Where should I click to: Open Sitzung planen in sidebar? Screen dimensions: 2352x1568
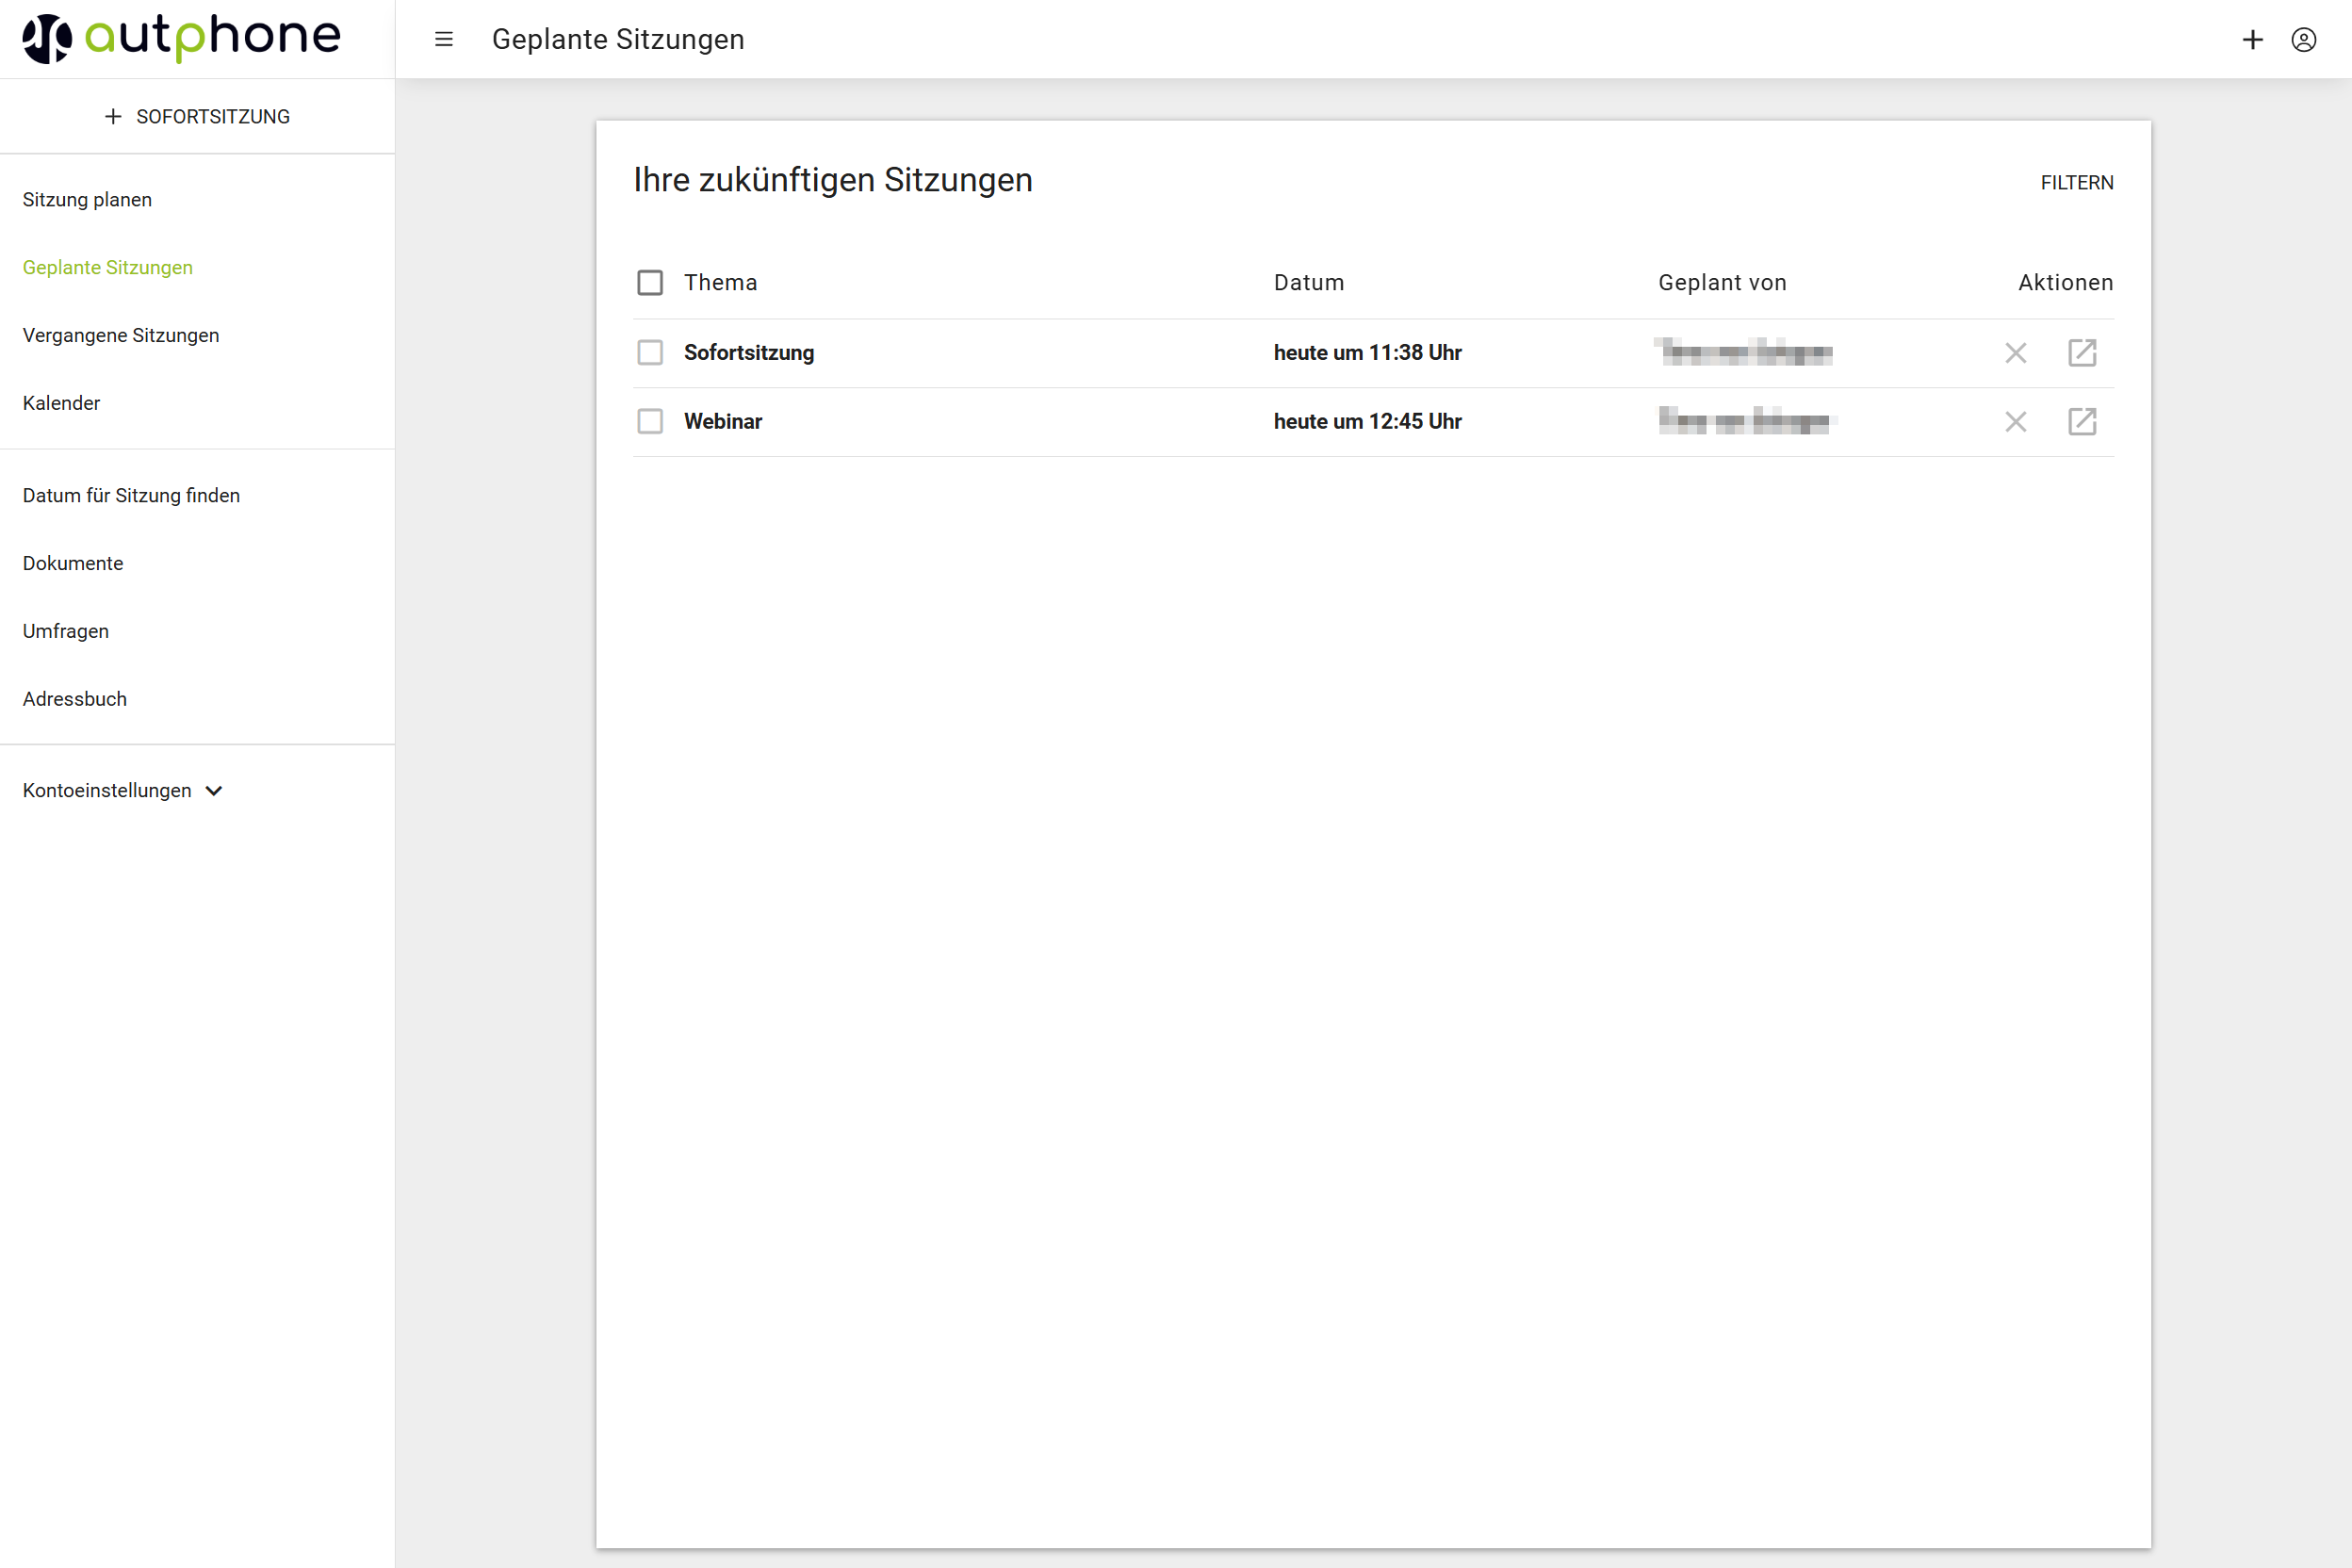pyautogui.click(x=87, y=200)
